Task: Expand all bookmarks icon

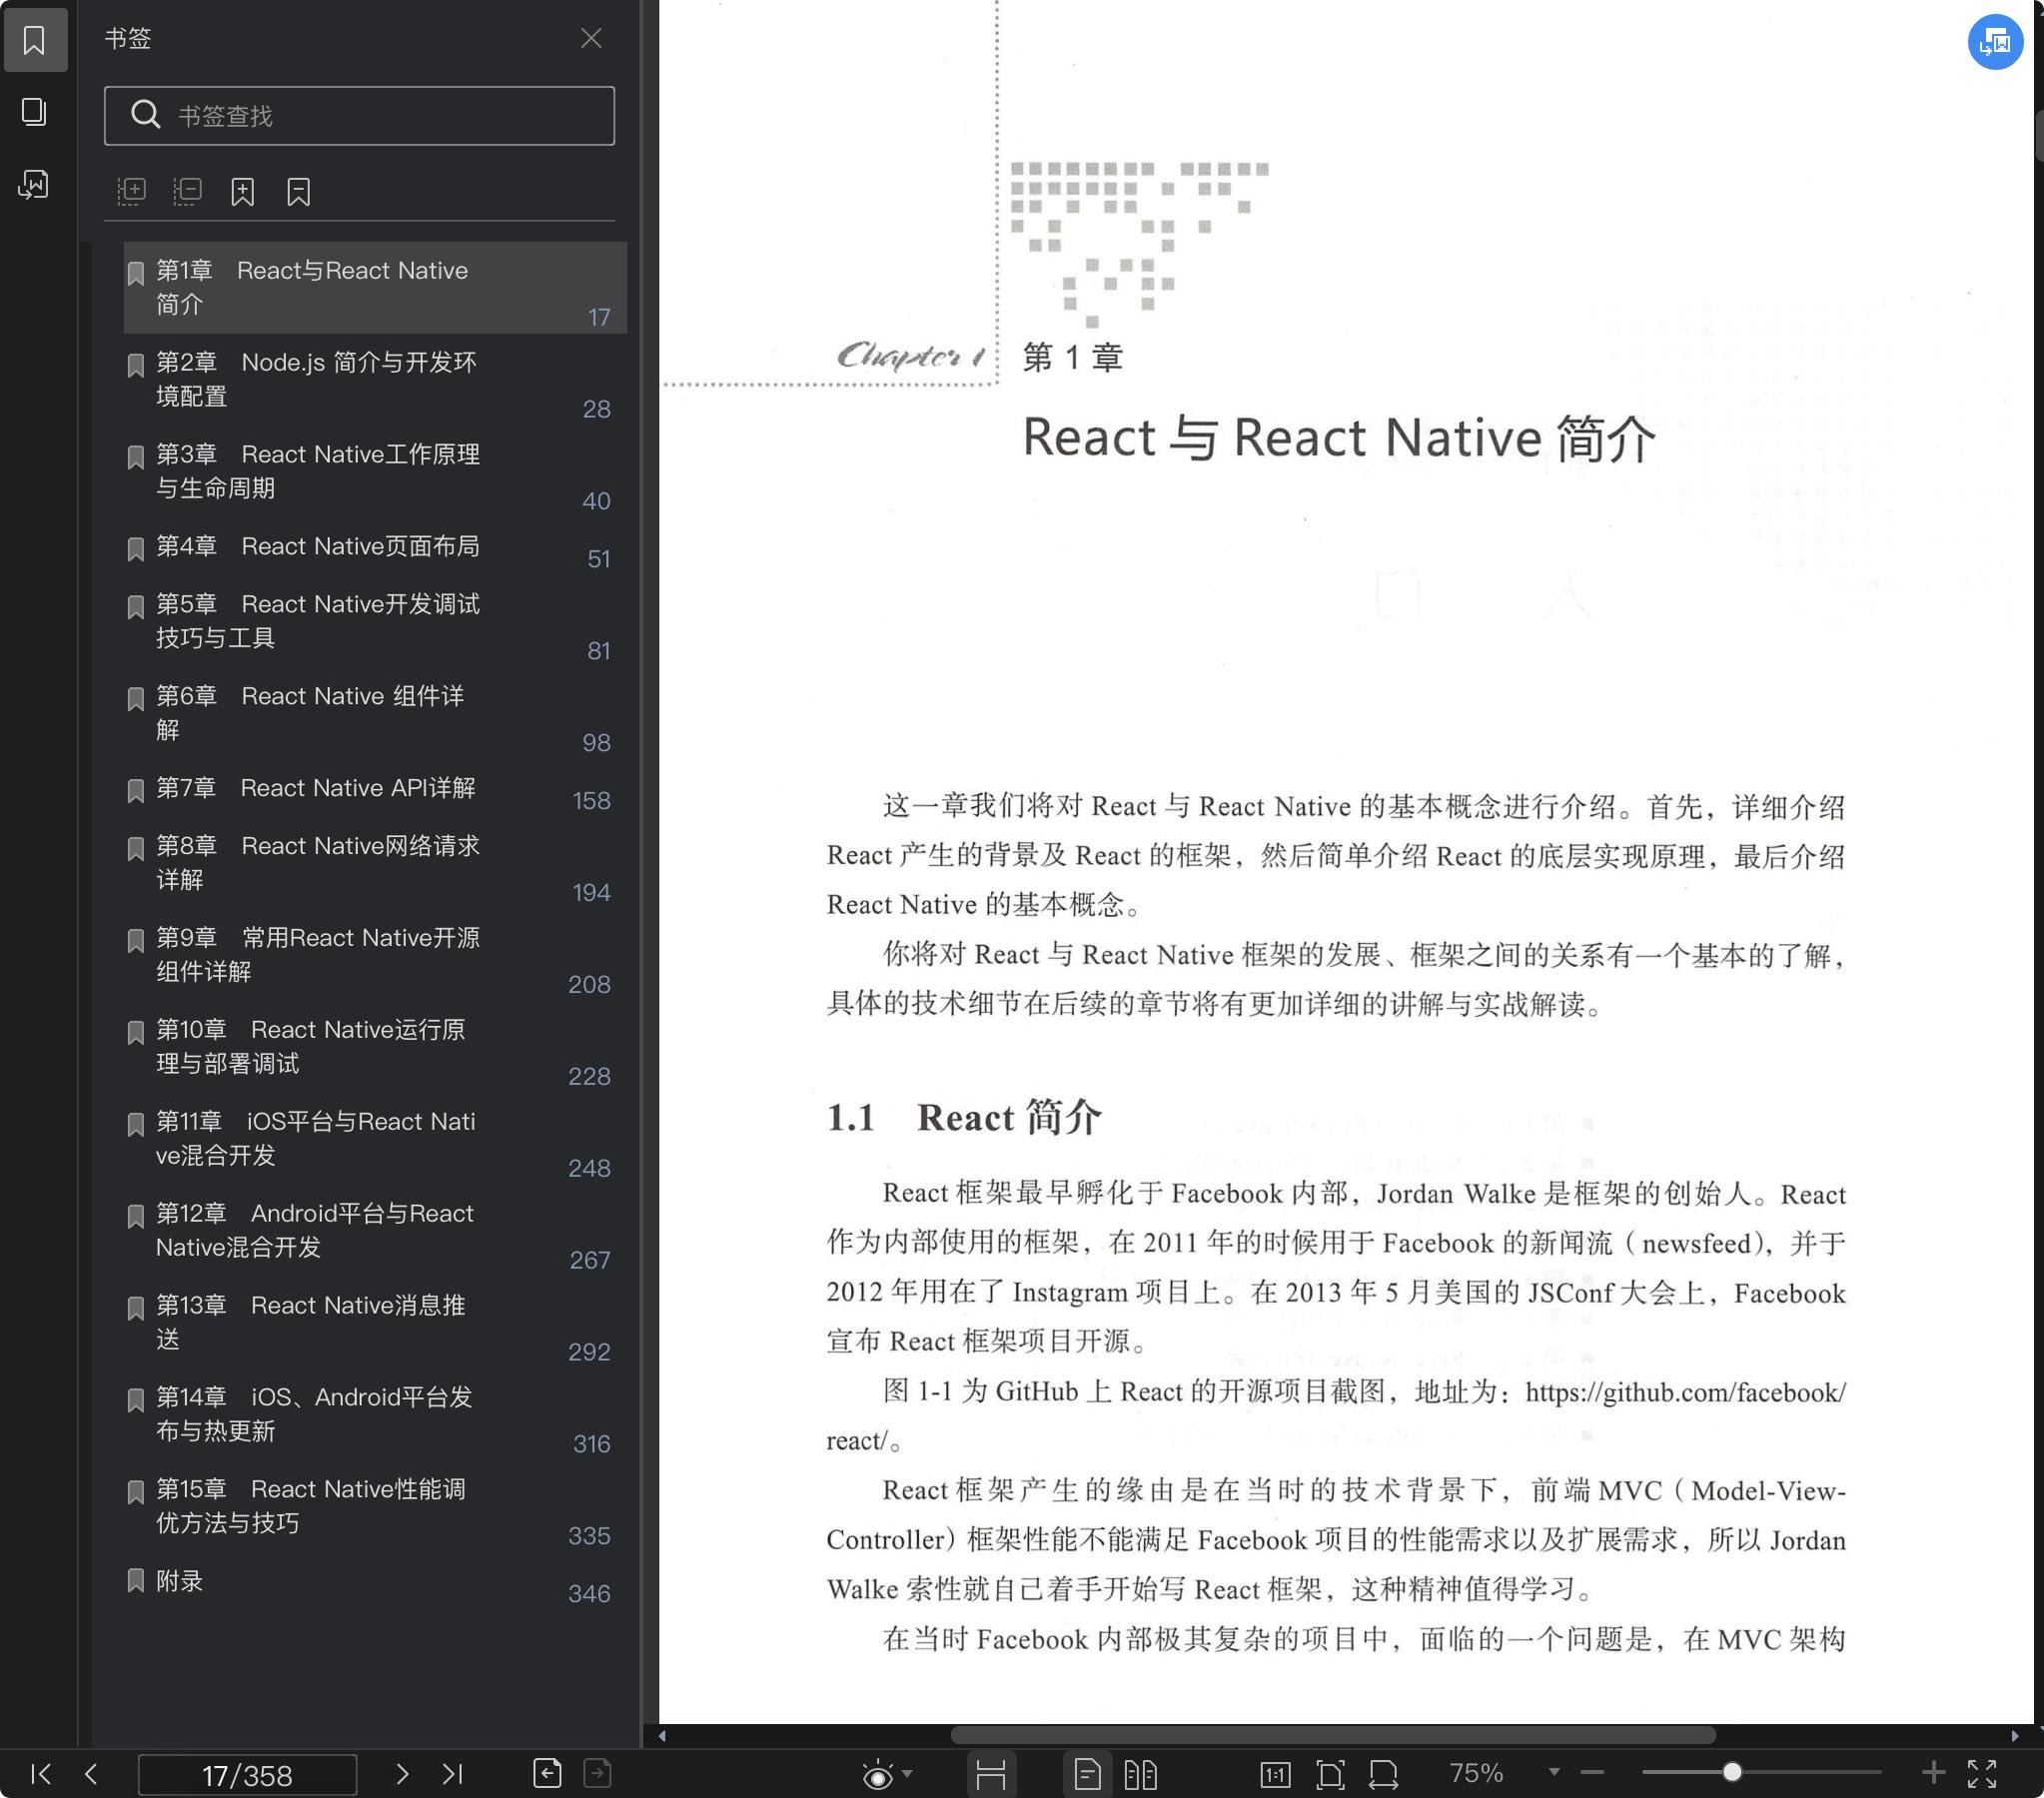Action: pyautogui.click(x=131, y=191)
